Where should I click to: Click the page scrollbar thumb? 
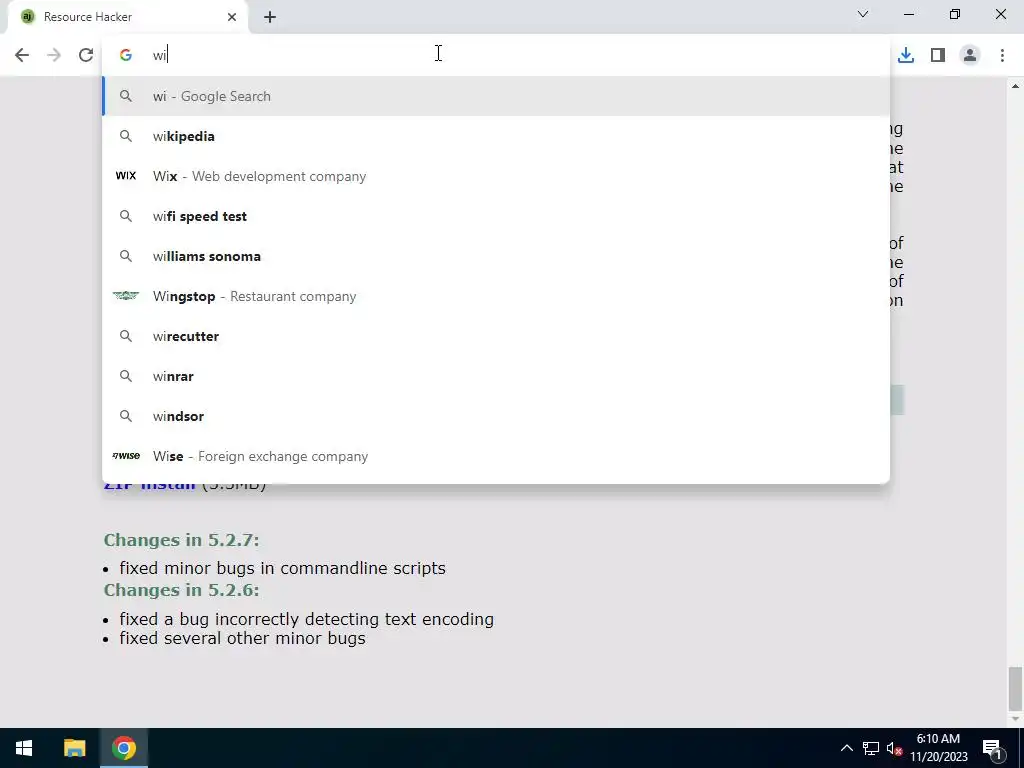1015,688
